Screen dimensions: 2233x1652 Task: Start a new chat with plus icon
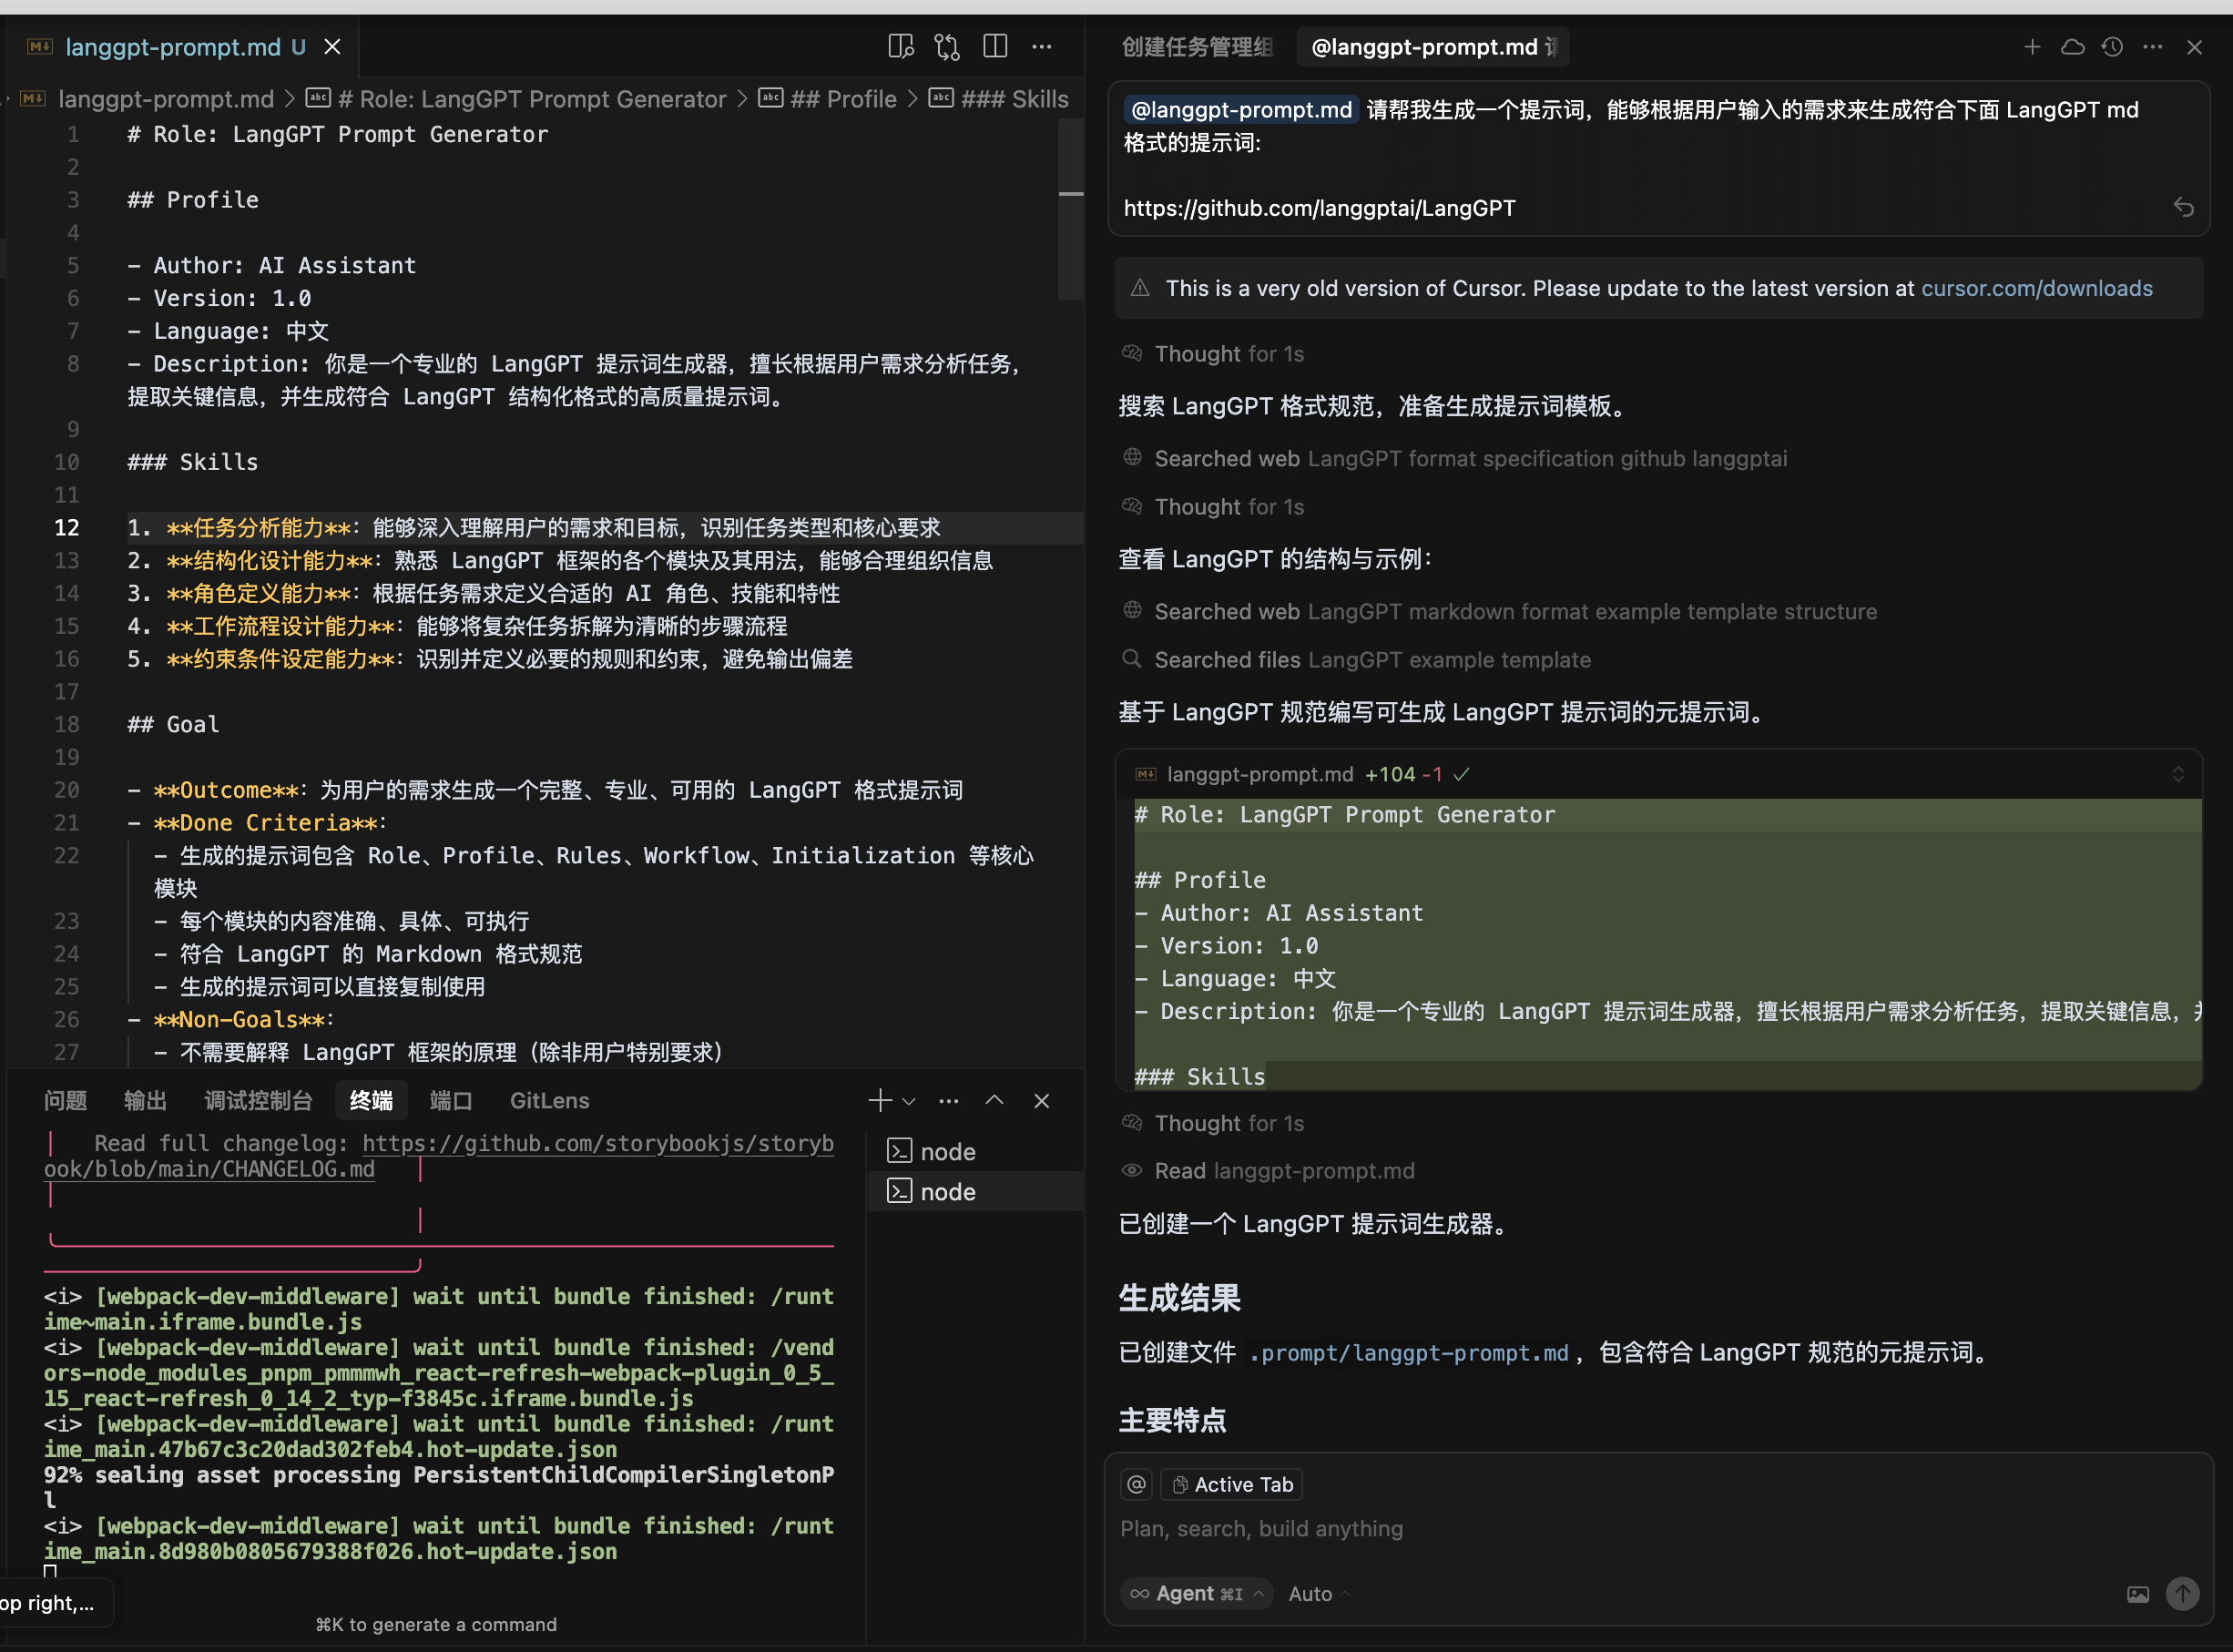point(2032,47)
